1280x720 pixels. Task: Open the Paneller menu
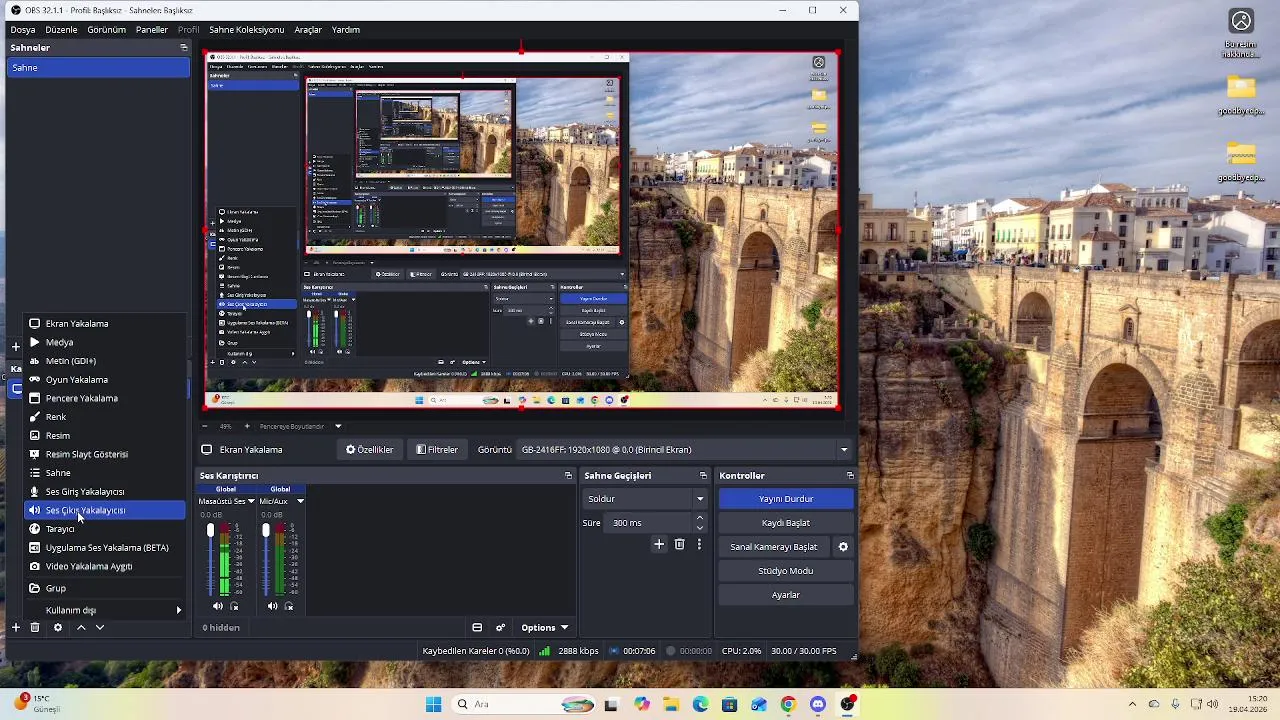click(152, 30)
